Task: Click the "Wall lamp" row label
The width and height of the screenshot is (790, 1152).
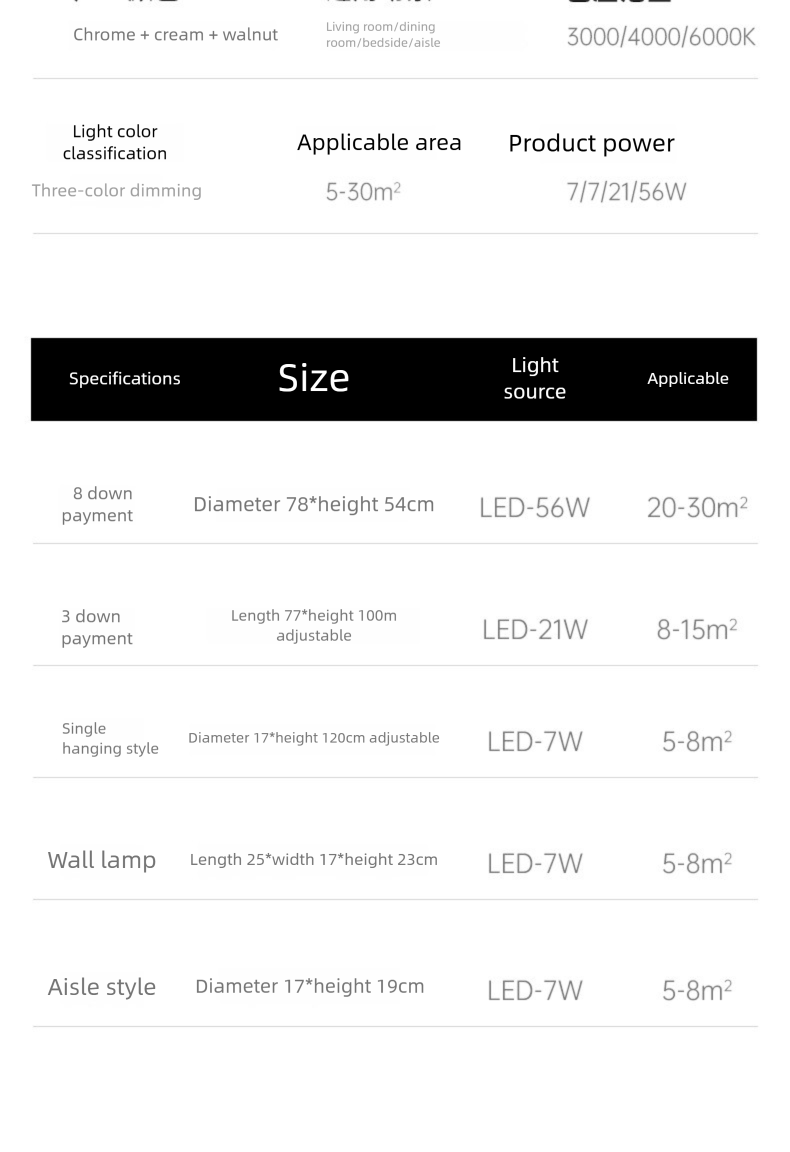Action: 102,860
